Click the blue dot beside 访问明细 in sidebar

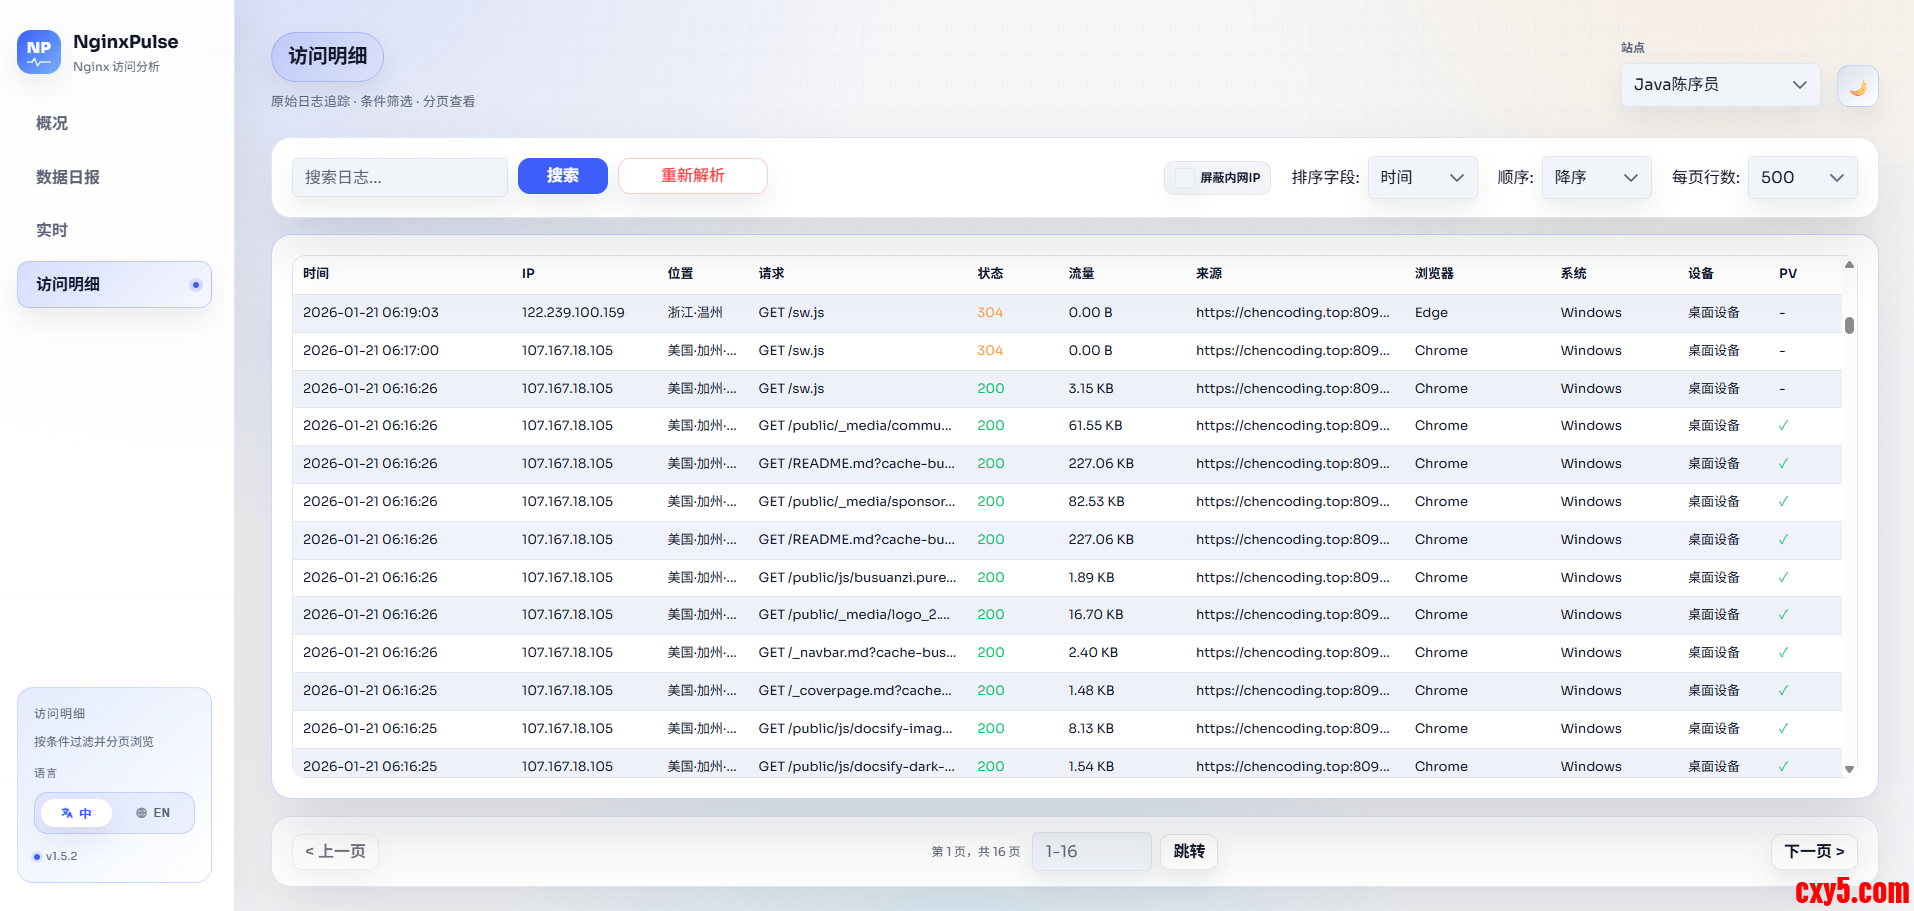click(x=195, y=285)
